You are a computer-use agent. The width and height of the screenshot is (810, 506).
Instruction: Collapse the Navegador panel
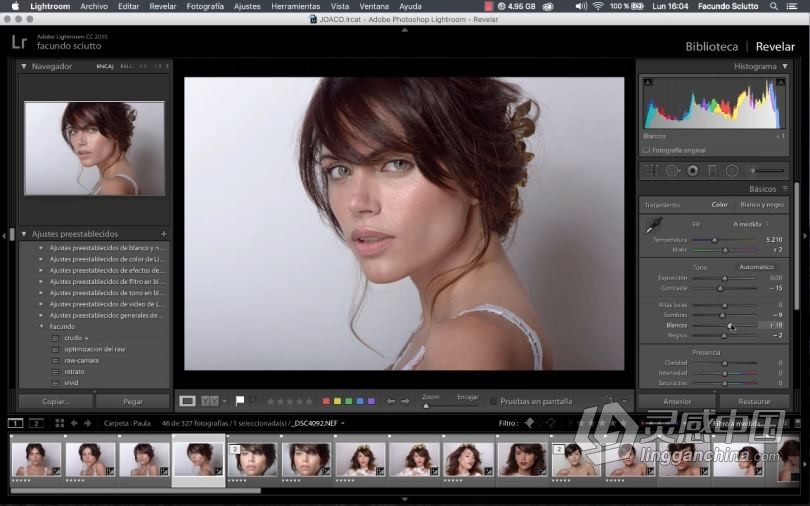(x=24, y=66)
